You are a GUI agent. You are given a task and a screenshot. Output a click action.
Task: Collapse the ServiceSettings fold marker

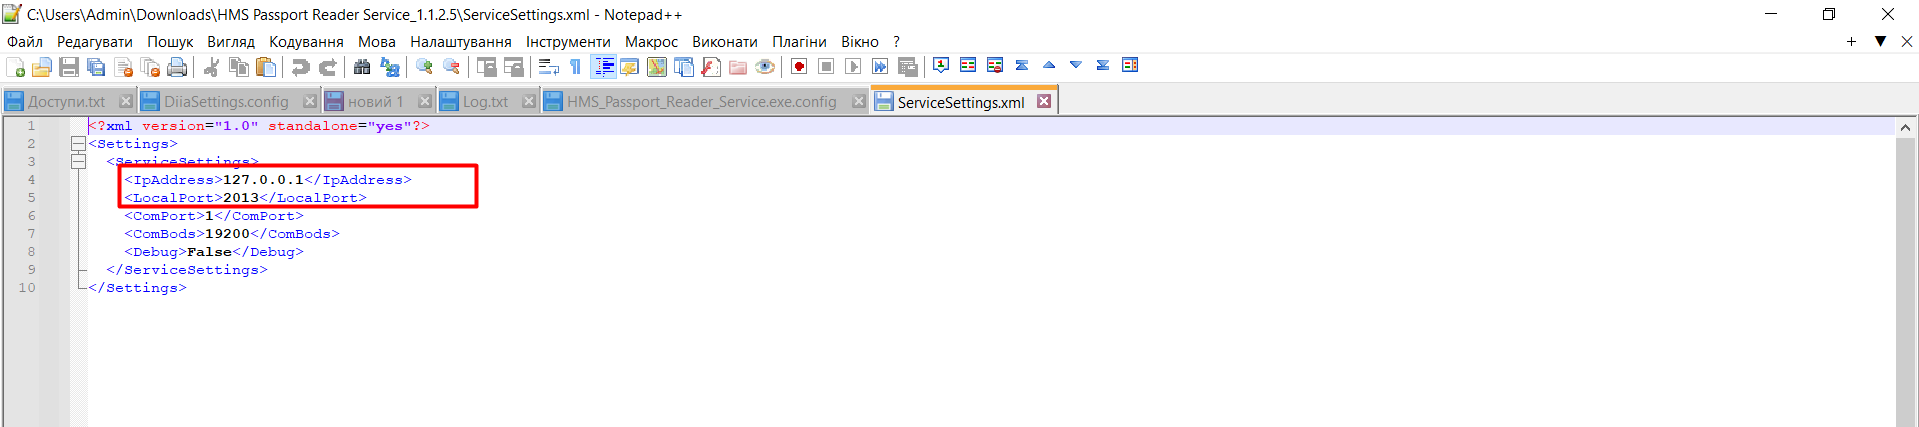pyautogui.click(x=78, y=162)
